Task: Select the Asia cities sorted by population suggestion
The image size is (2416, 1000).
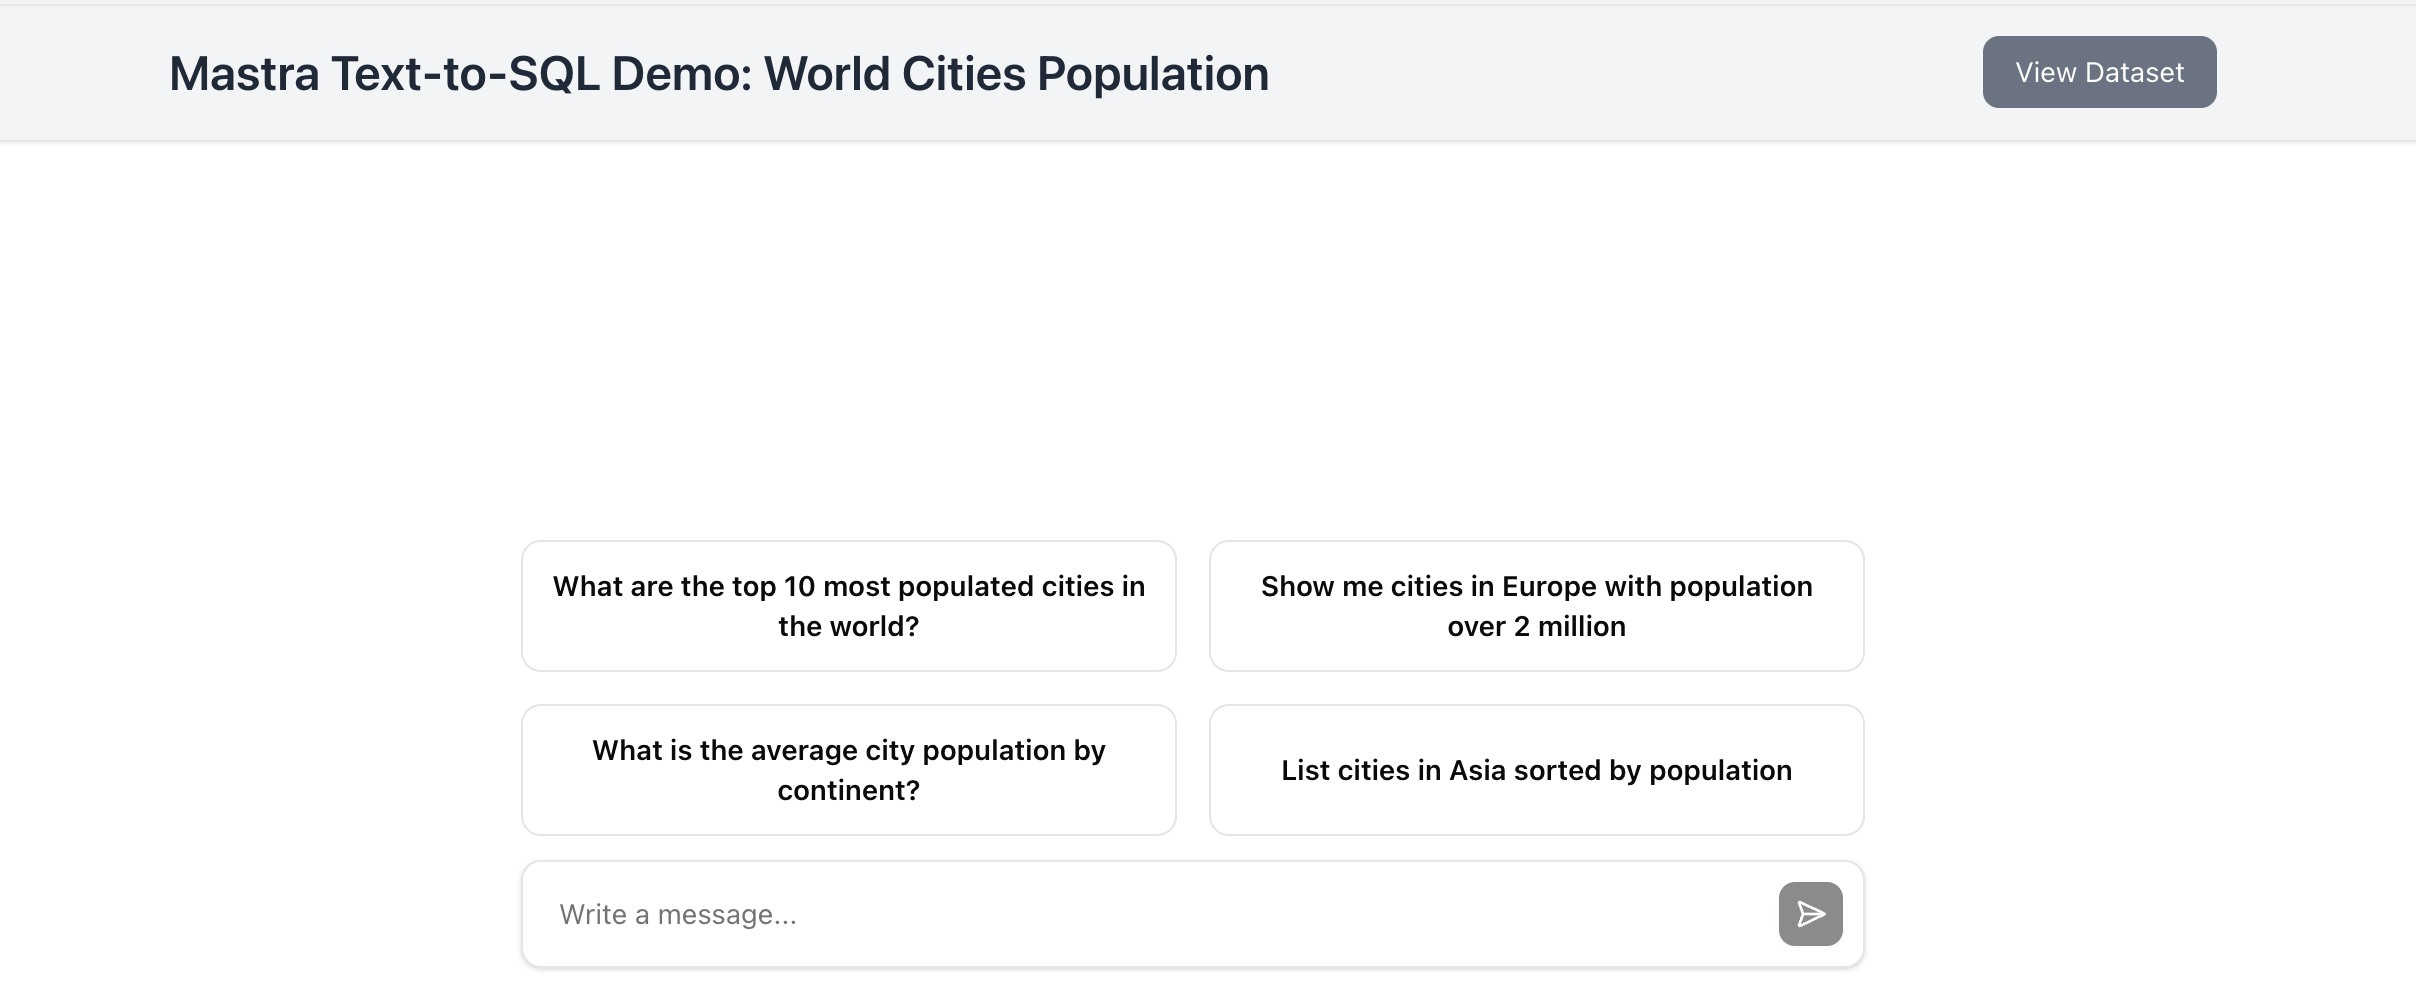Action: (1536, 770)
